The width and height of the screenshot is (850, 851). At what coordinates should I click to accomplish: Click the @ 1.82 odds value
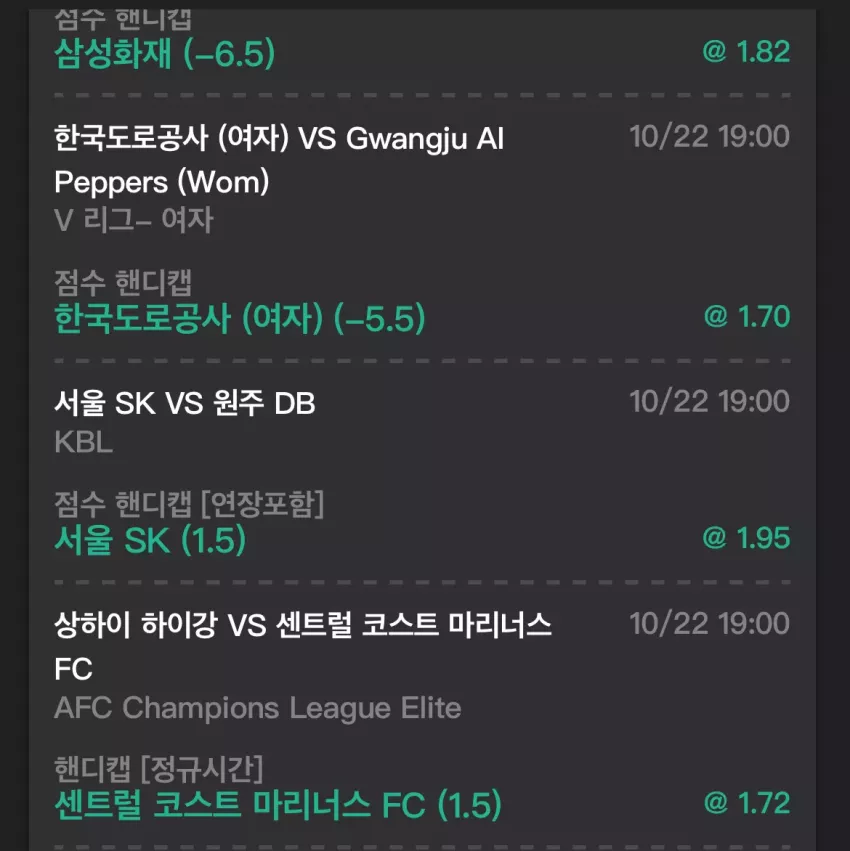(746, 52)
